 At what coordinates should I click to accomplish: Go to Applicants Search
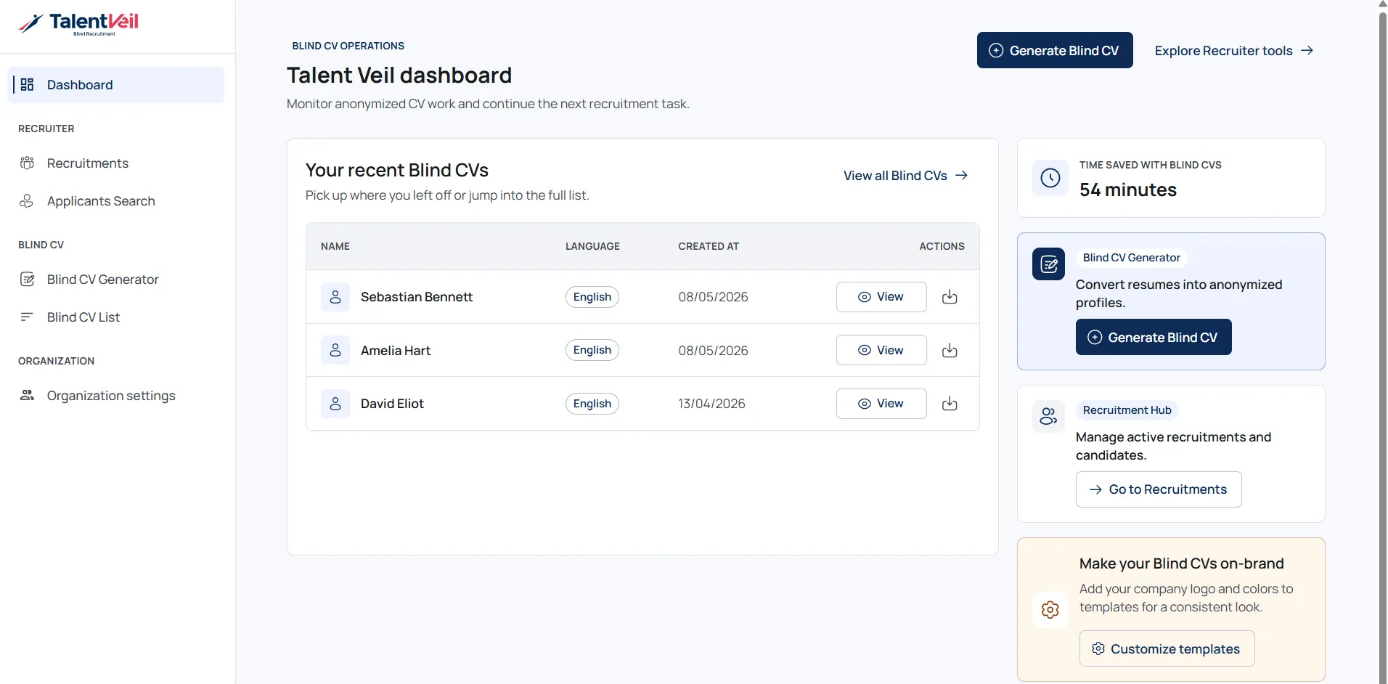(118, 201)
